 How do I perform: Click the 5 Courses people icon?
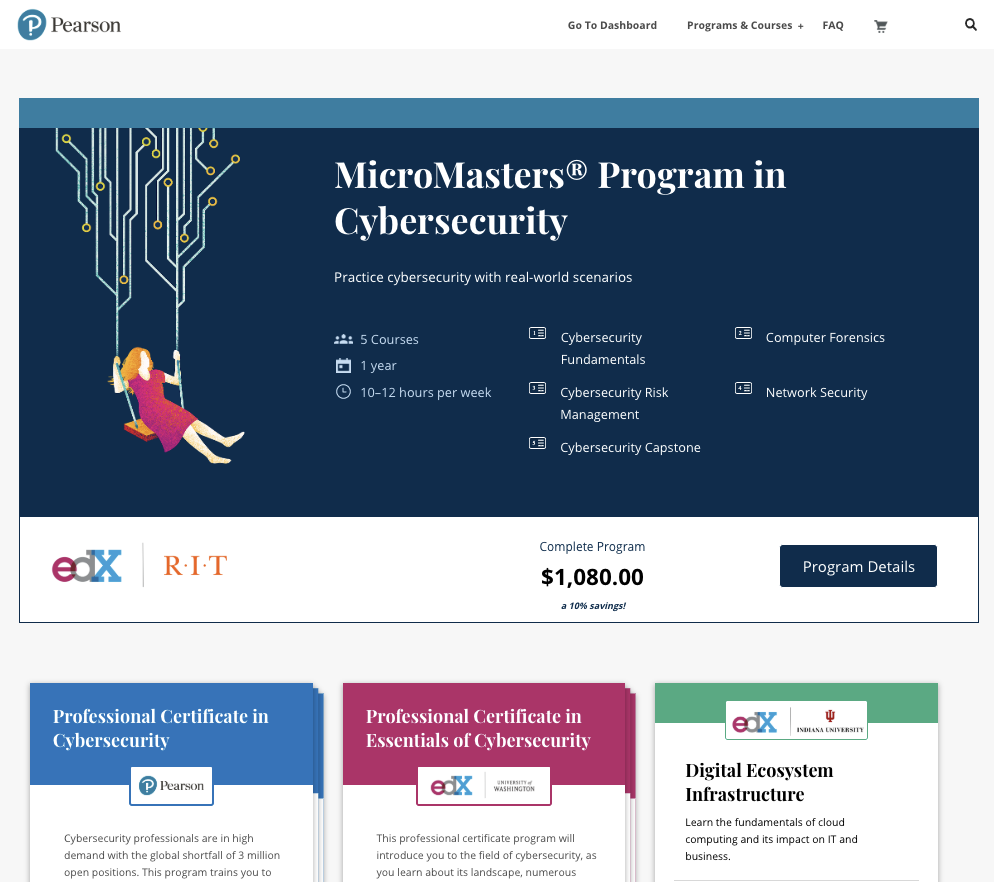(343, 339)
